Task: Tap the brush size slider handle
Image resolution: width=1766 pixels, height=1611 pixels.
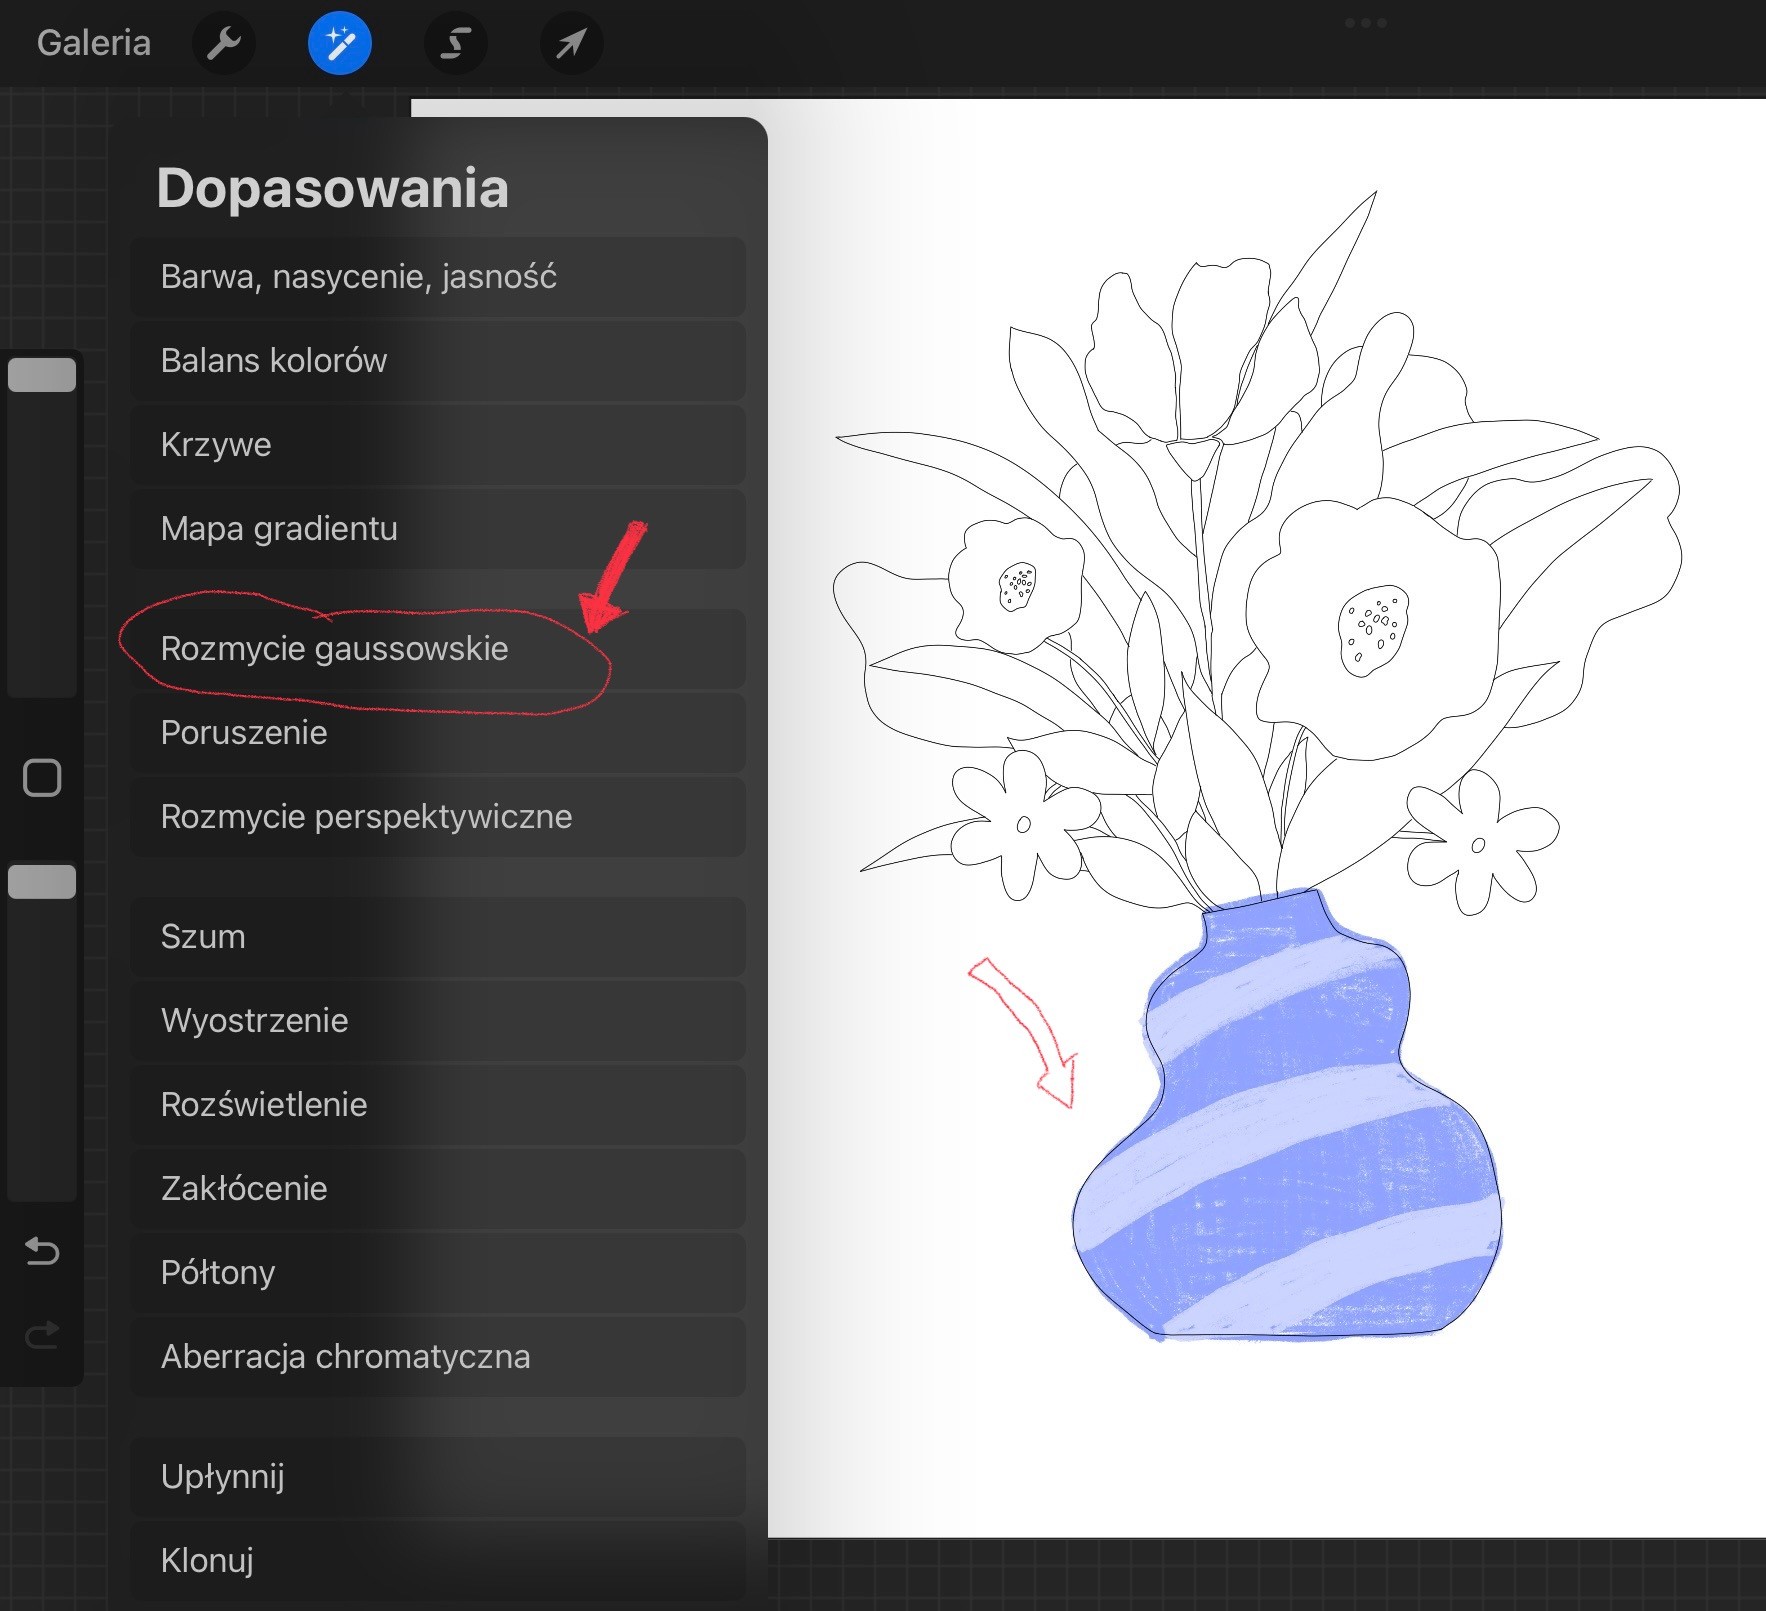Action: (x=42, y=375)
